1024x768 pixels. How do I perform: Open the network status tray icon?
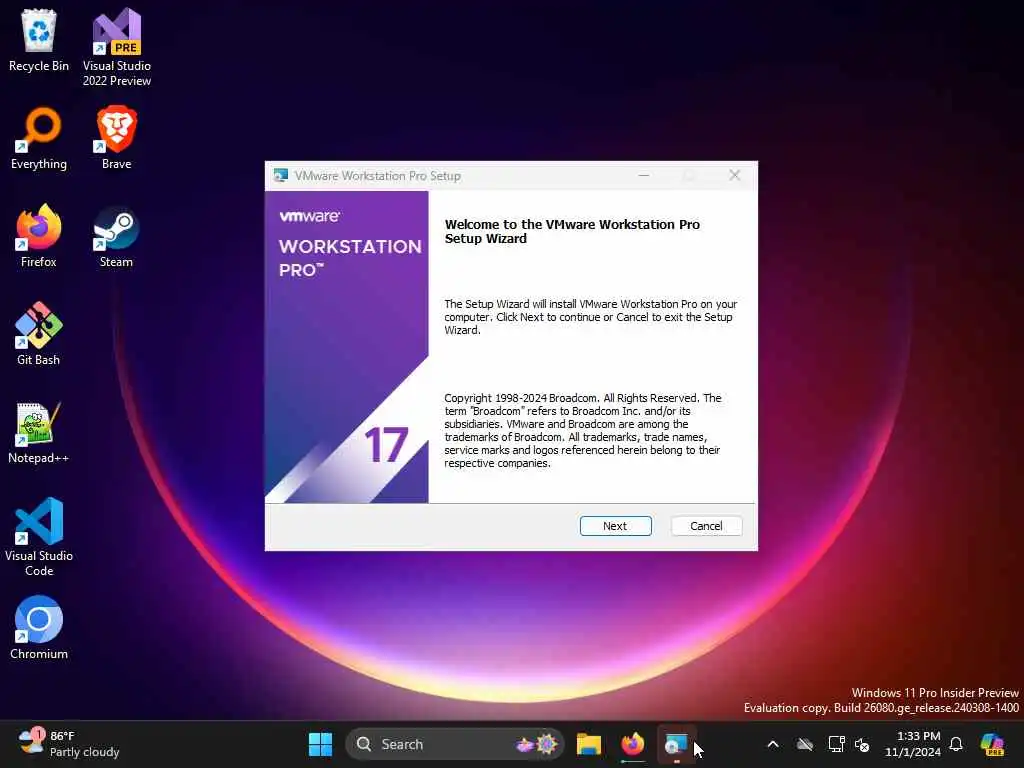coord(837,744)
